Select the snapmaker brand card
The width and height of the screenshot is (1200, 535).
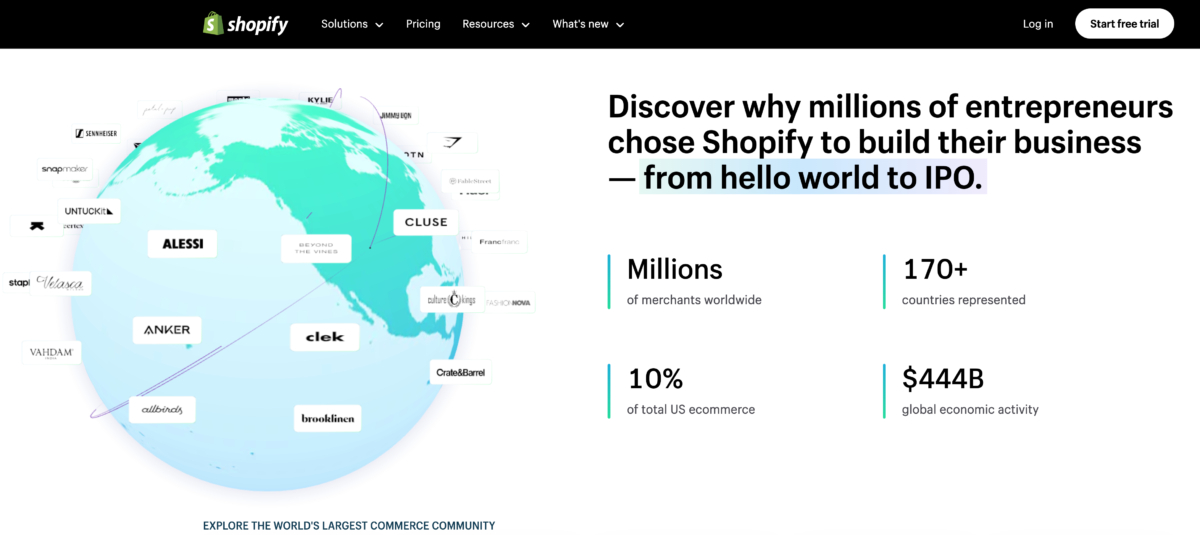[65, 170]
